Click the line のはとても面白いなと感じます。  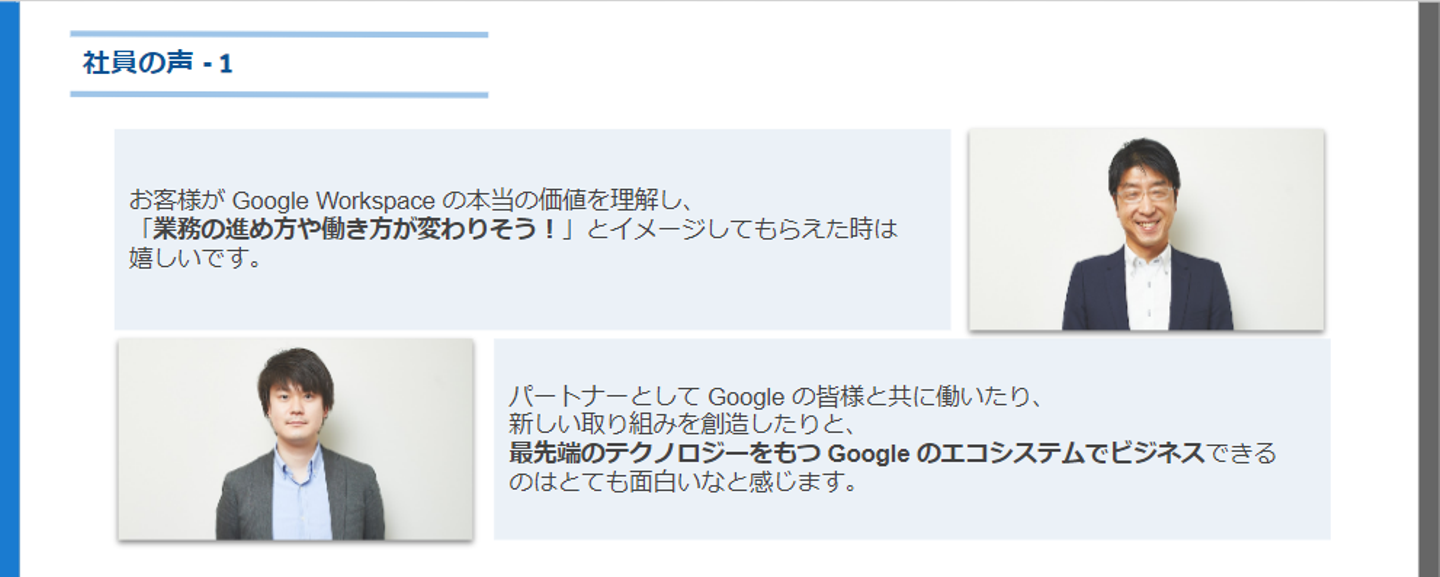pos(684,482)
